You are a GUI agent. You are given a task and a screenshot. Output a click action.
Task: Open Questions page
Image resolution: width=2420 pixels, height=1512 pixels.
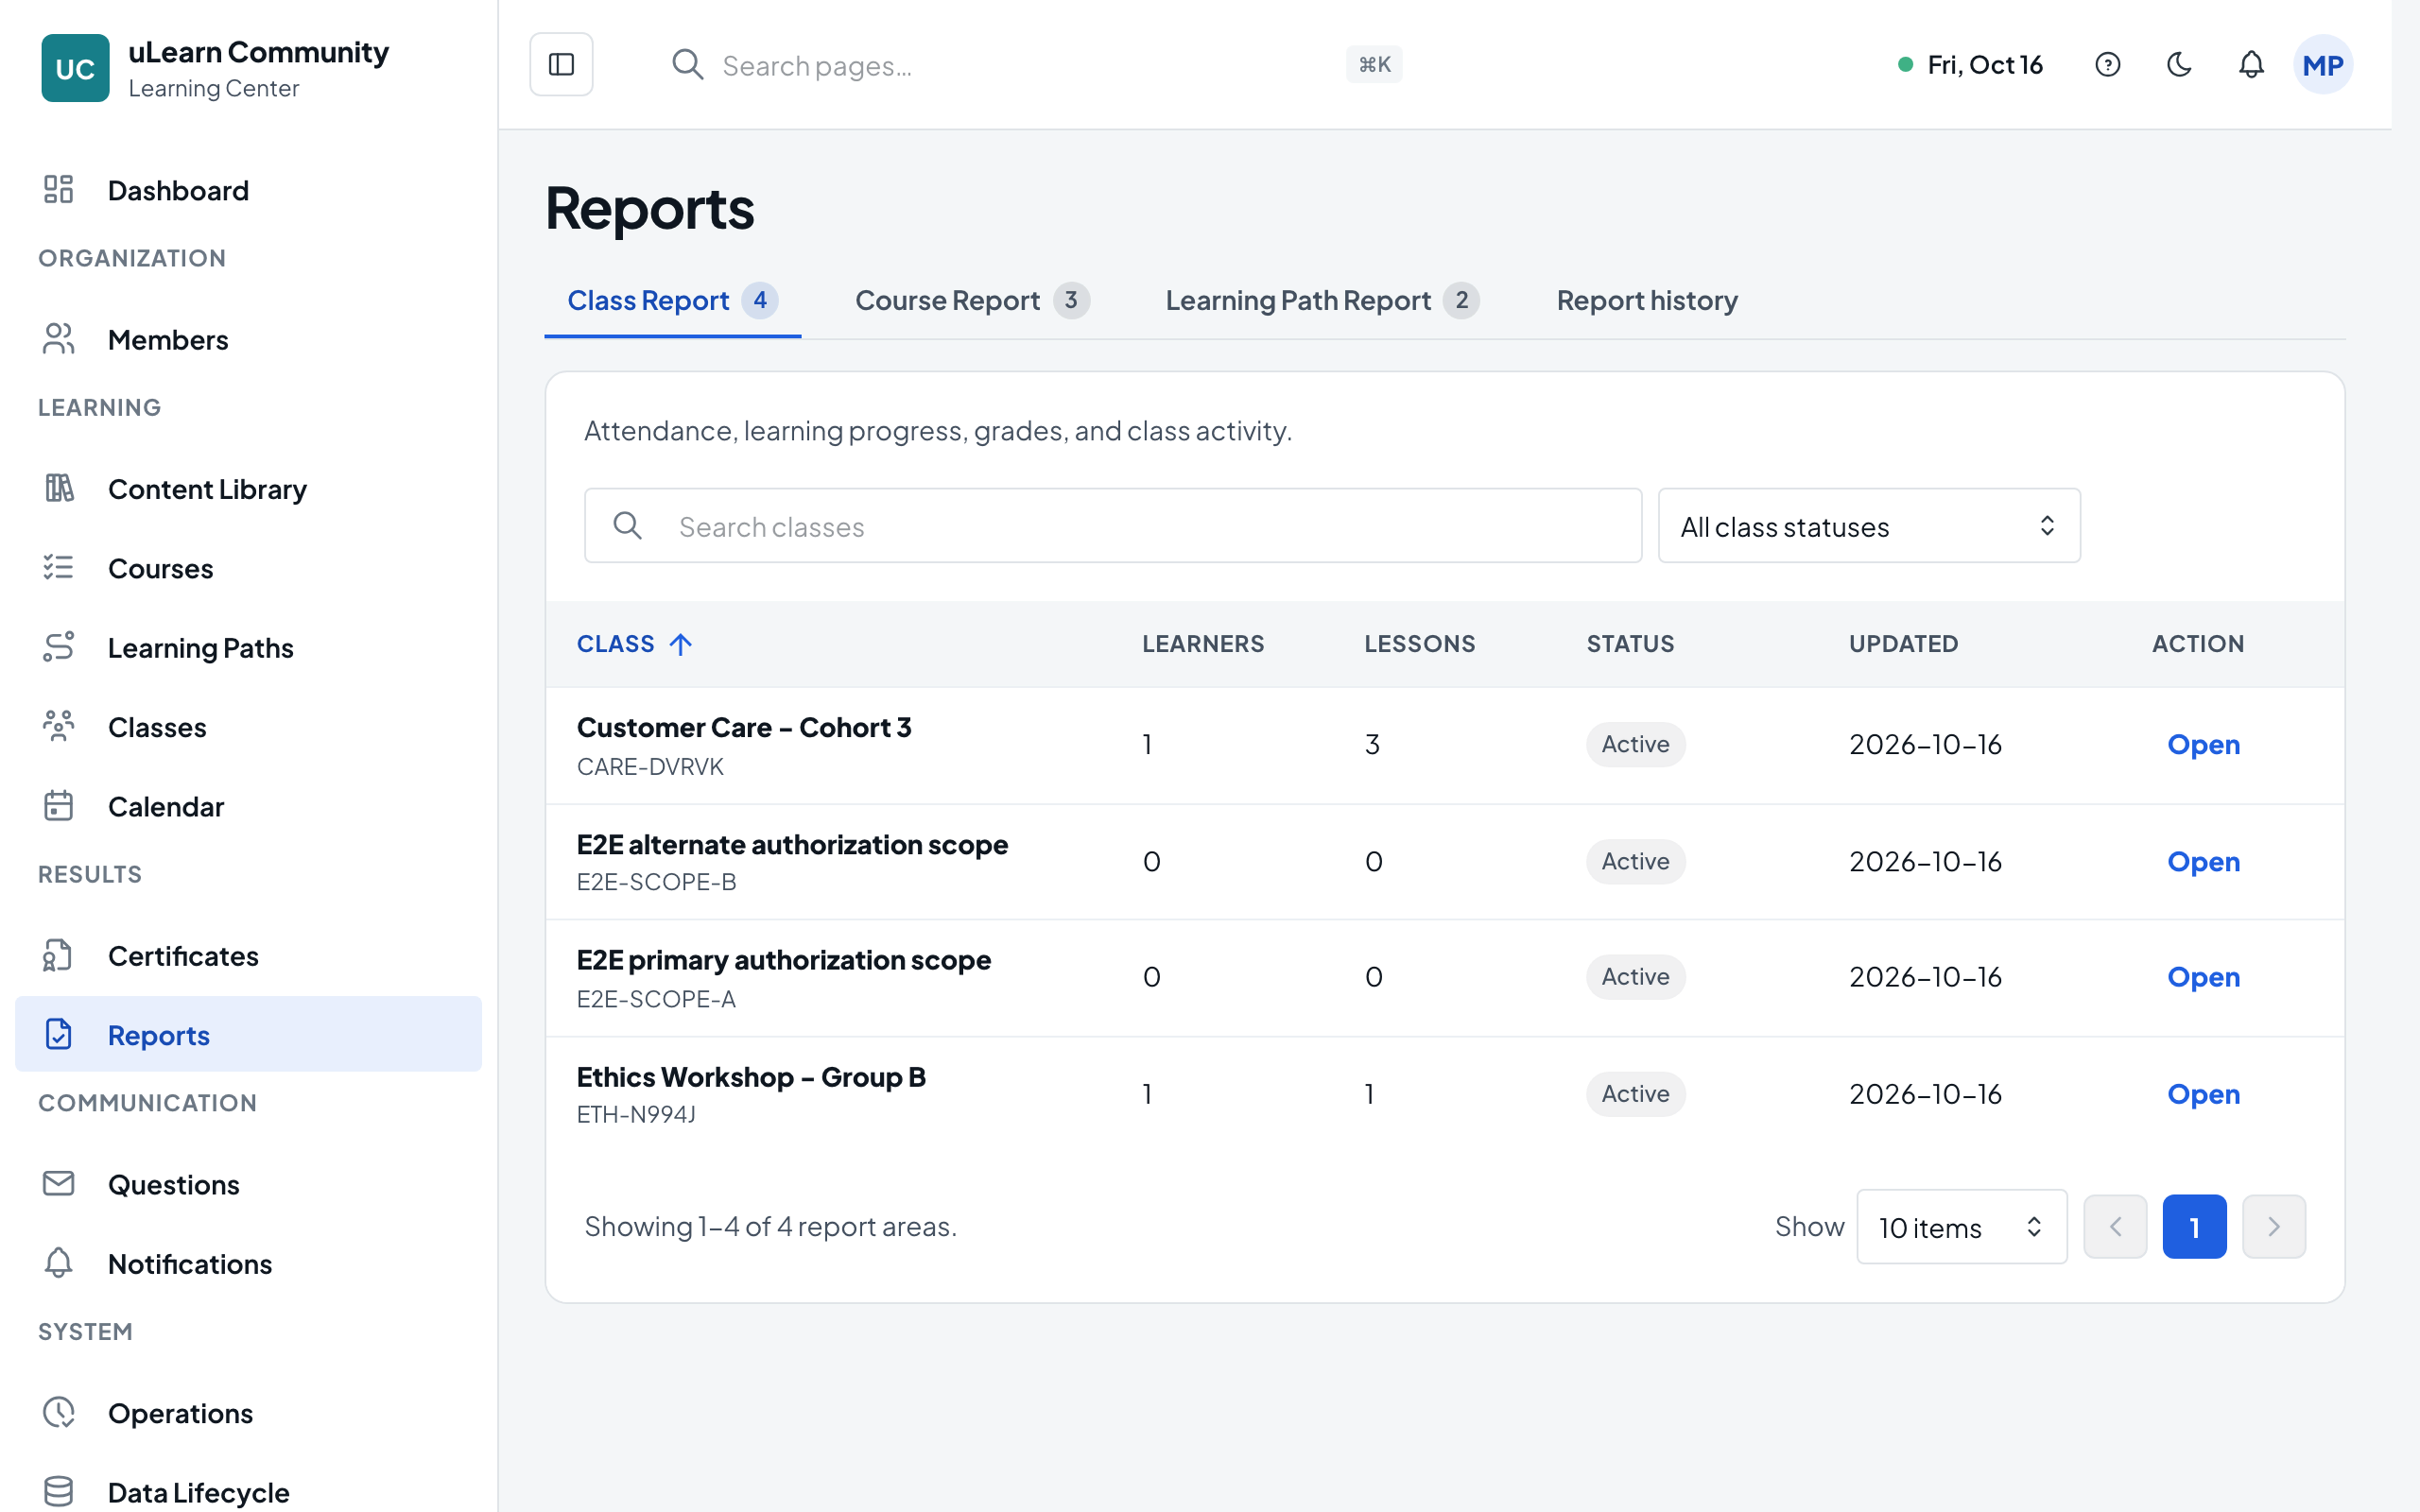tap(248, 1184)
